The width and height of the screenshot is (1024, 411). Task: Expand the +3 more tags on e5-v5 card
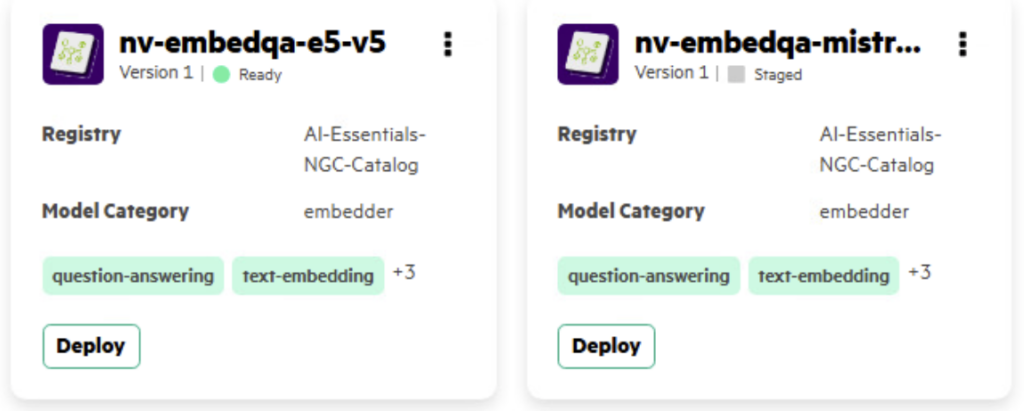[404, 272]
